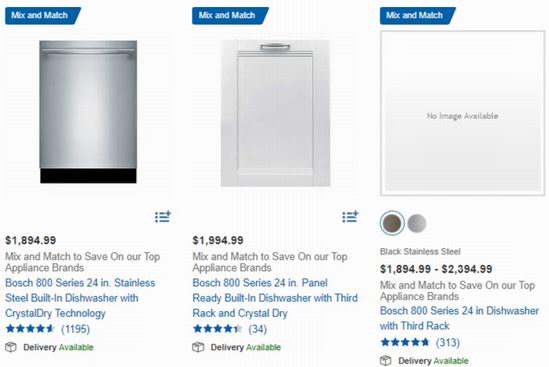This screenshot has width=549, height=367.
Task: Open Bosch 800 Series Stainless Steel CrystalDry link
Action: (80, 298)
